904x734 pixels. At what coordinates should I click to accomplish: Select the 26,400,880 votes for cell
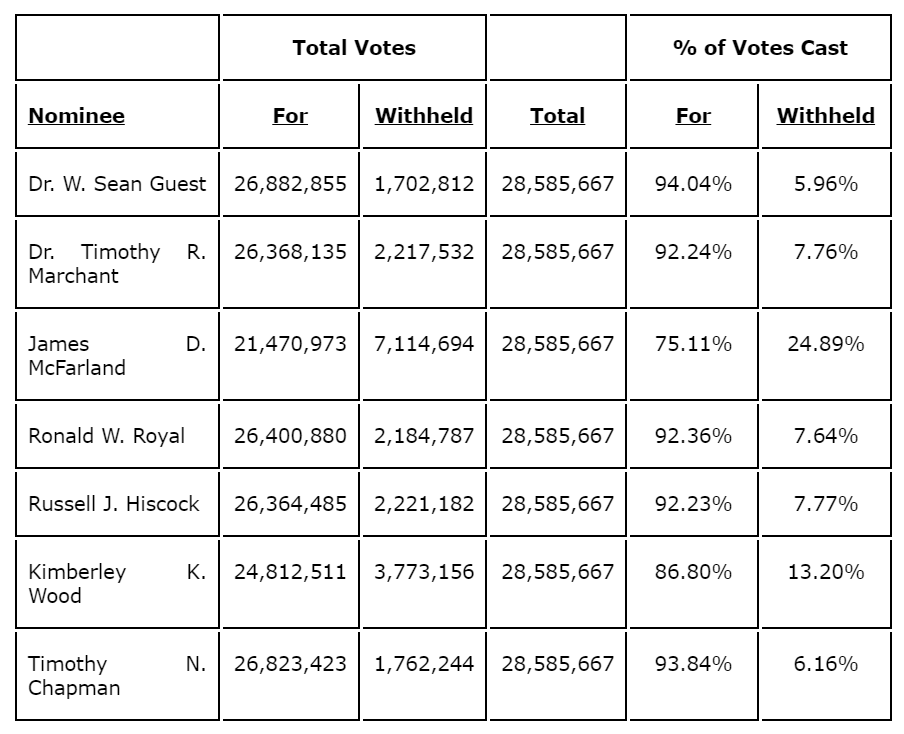[290, 436]
